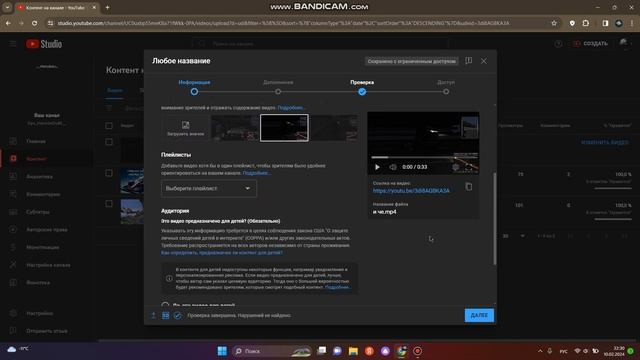Viewport: 640px width, 360px height.
Task: Open Настройка канала in the sidebar
Action: click(x=47, y=265)
